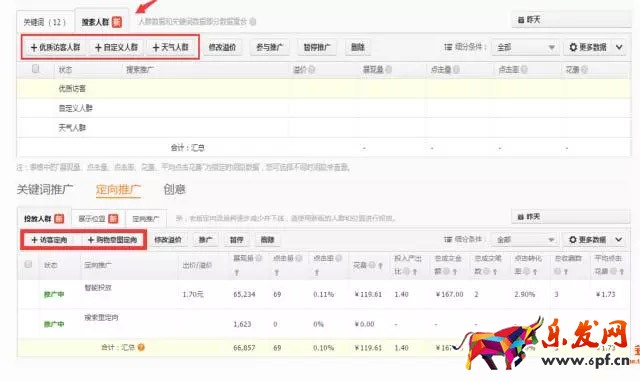Click the 花费 help icon in the 搜索人群 table

coord(584,70)
